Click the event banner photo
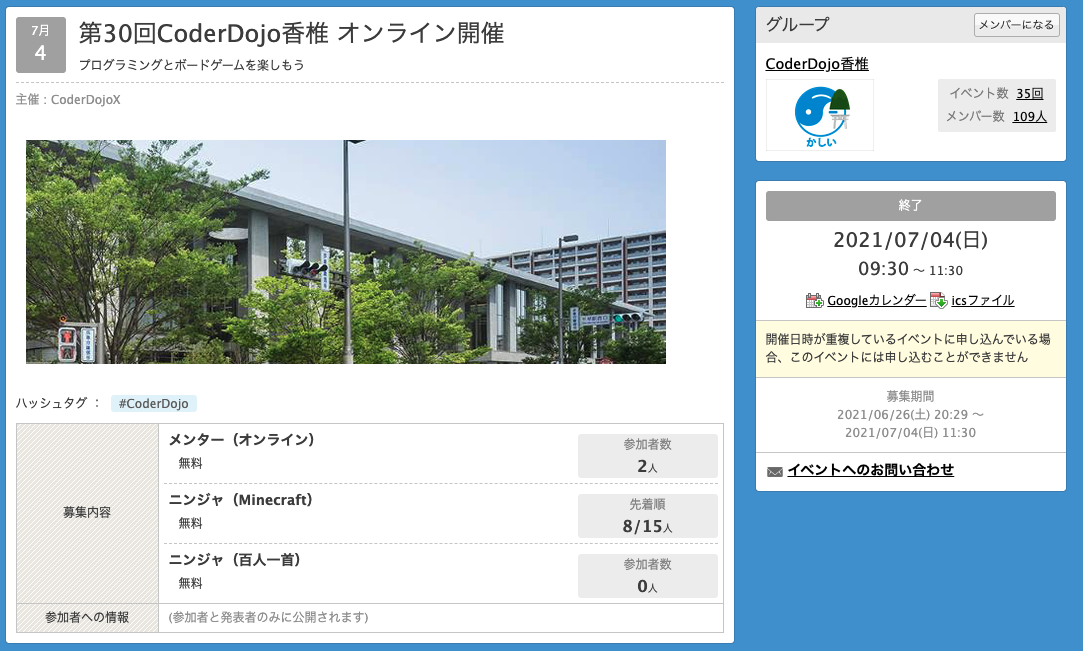Image resolution: width=1083 pixels, height=651 pixels. (x=345, y=252)
